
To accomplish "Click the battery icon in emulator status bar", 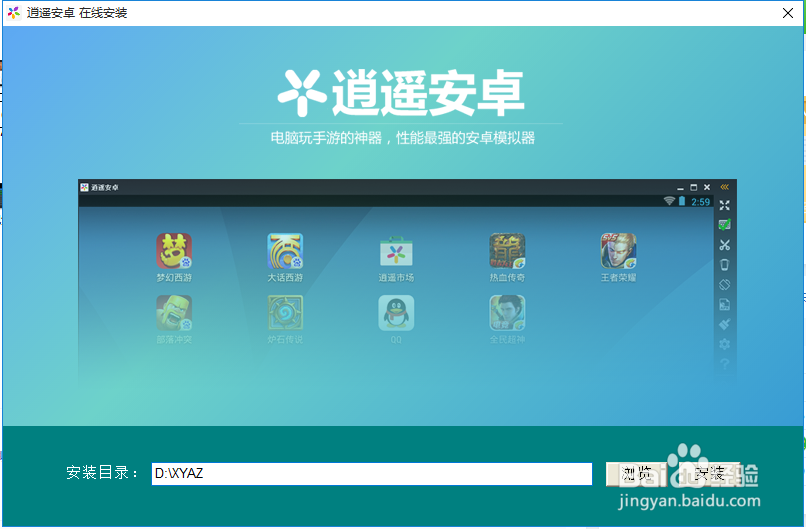I will 682,201.
